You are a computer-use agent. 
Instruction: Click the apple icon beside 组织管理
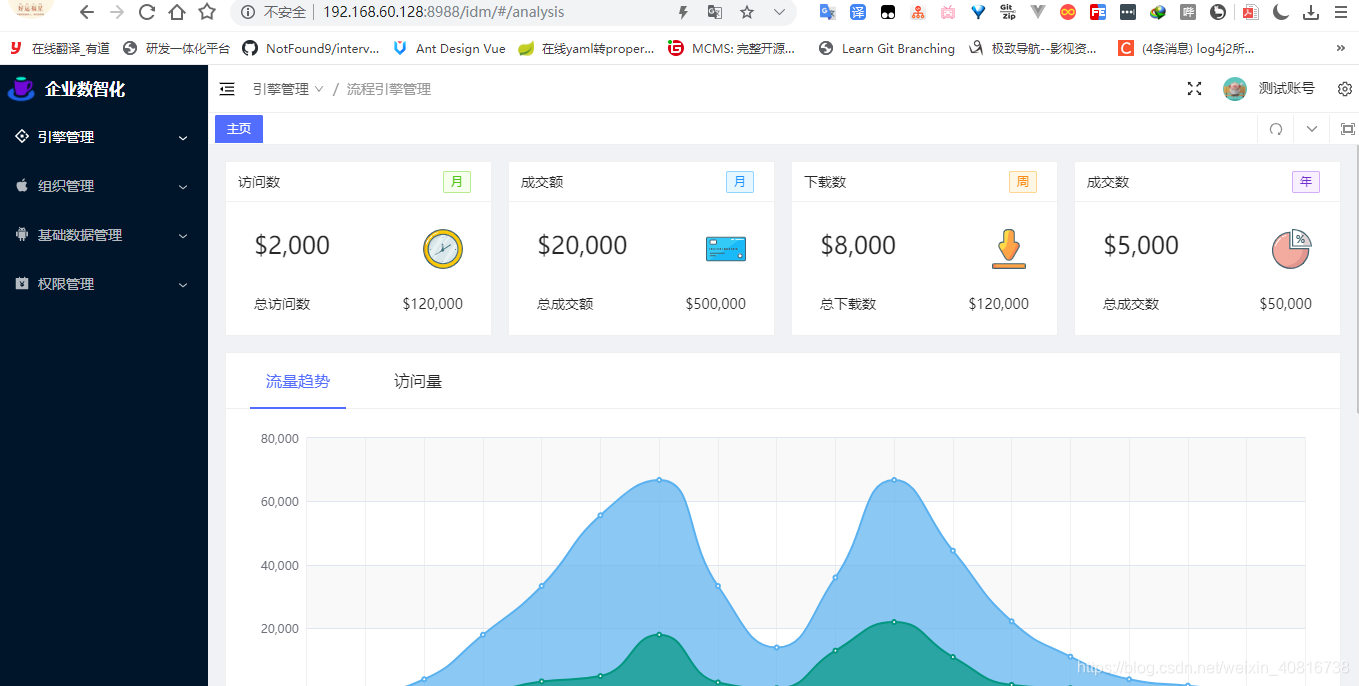(x=22, y=185)
